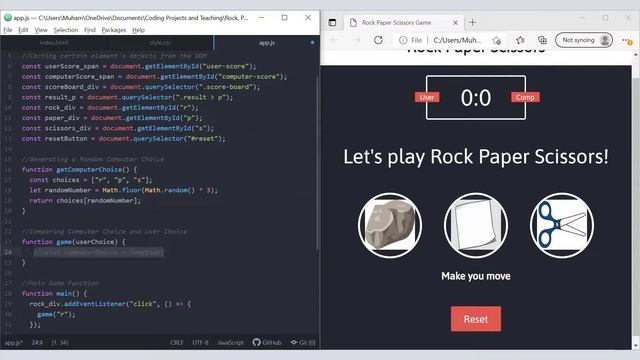Click the UTF-8 encoding selector
The height and width of the screenshot is (360, 640).
(x=200, y=342)
